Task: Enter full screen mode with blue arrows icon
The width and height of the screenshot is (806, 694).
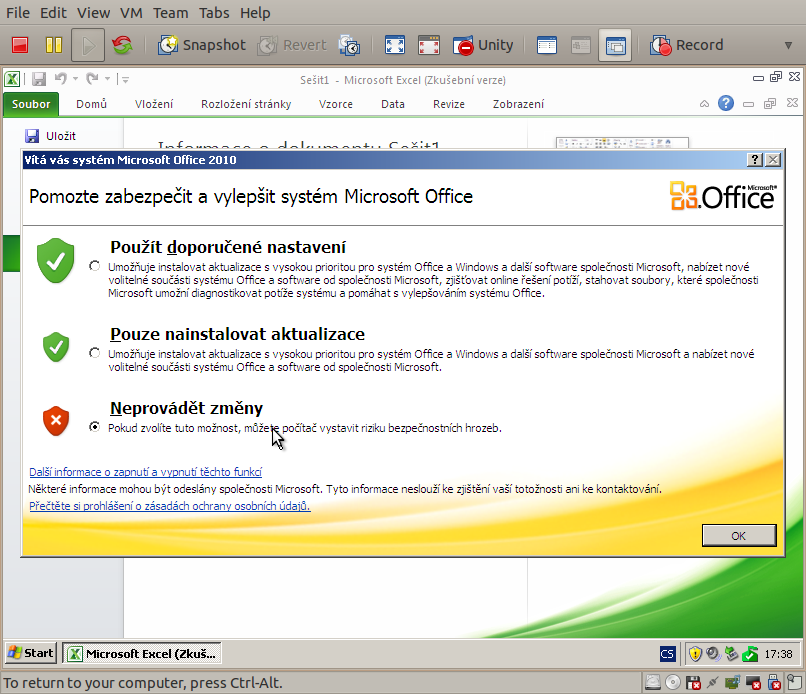Action: pos(395,45)
